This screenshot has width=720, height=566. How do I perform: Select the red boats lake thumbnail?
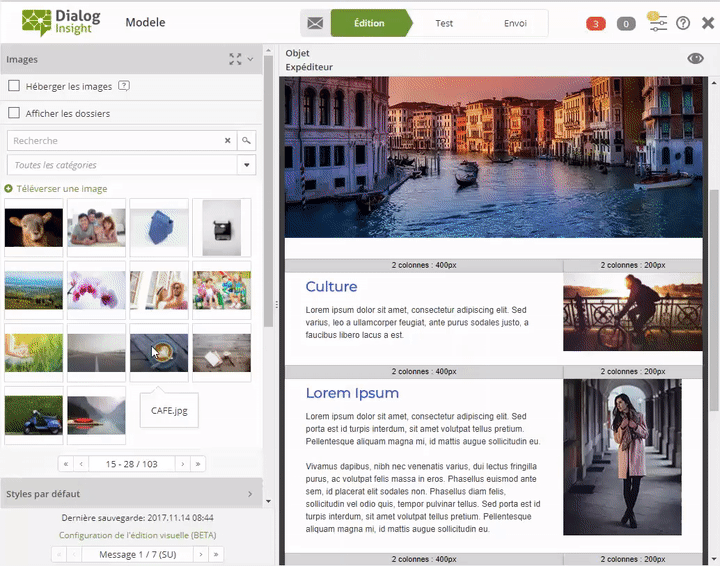[96, 415]
